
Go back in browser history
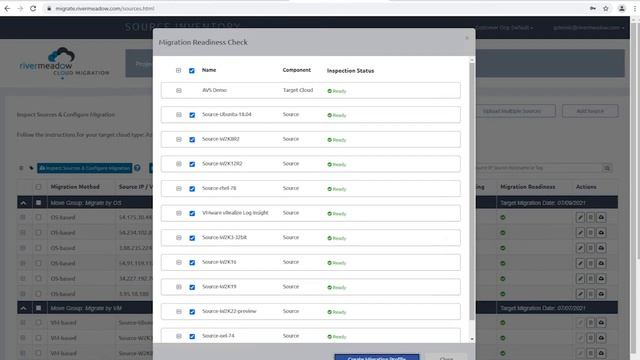(x=7, y=8)
